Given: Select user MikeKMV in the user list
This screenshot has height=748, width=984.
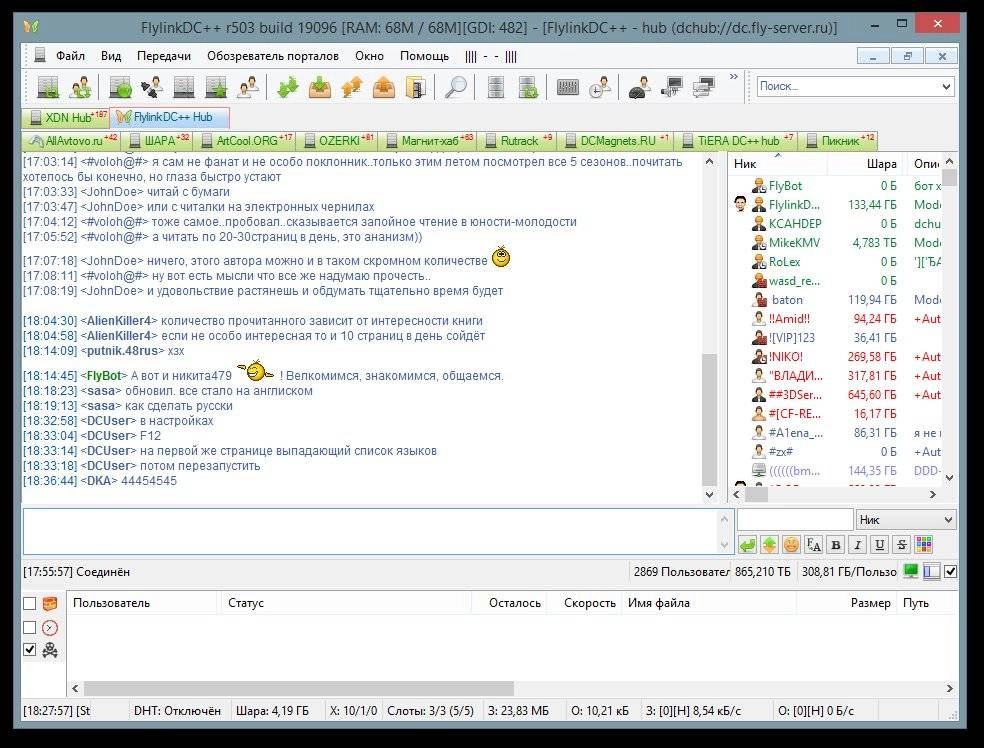Looking at the screenshot, I should point(794,243).
